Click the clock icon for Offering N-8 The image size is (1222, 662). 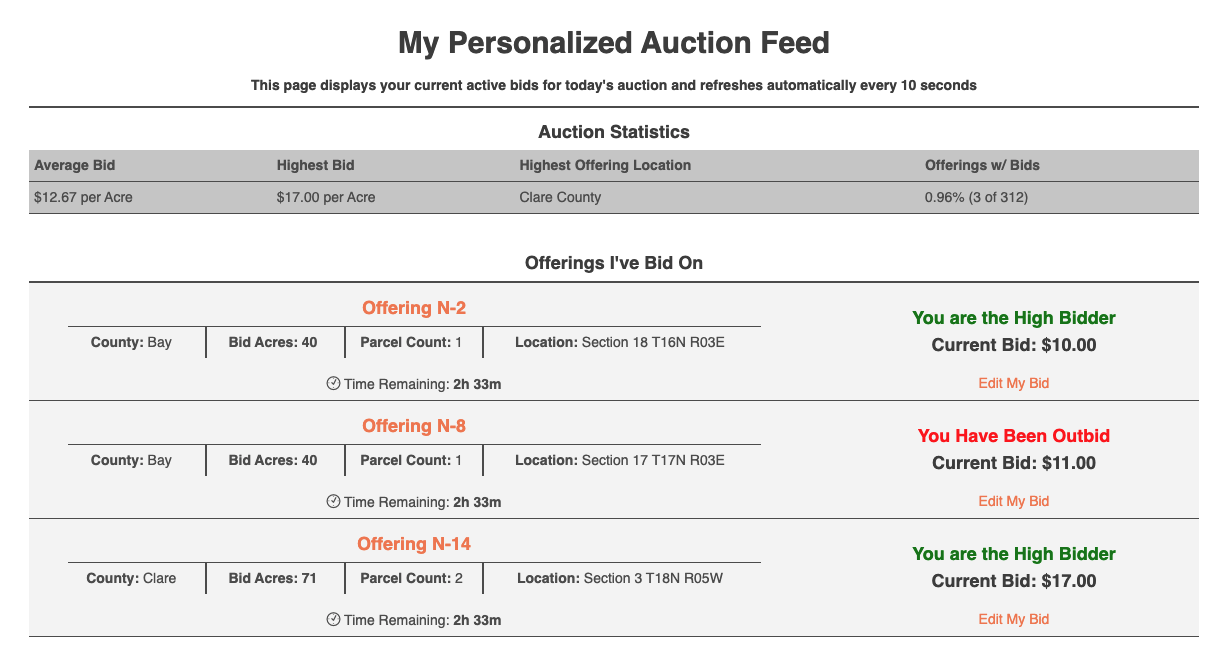point(334,501)
